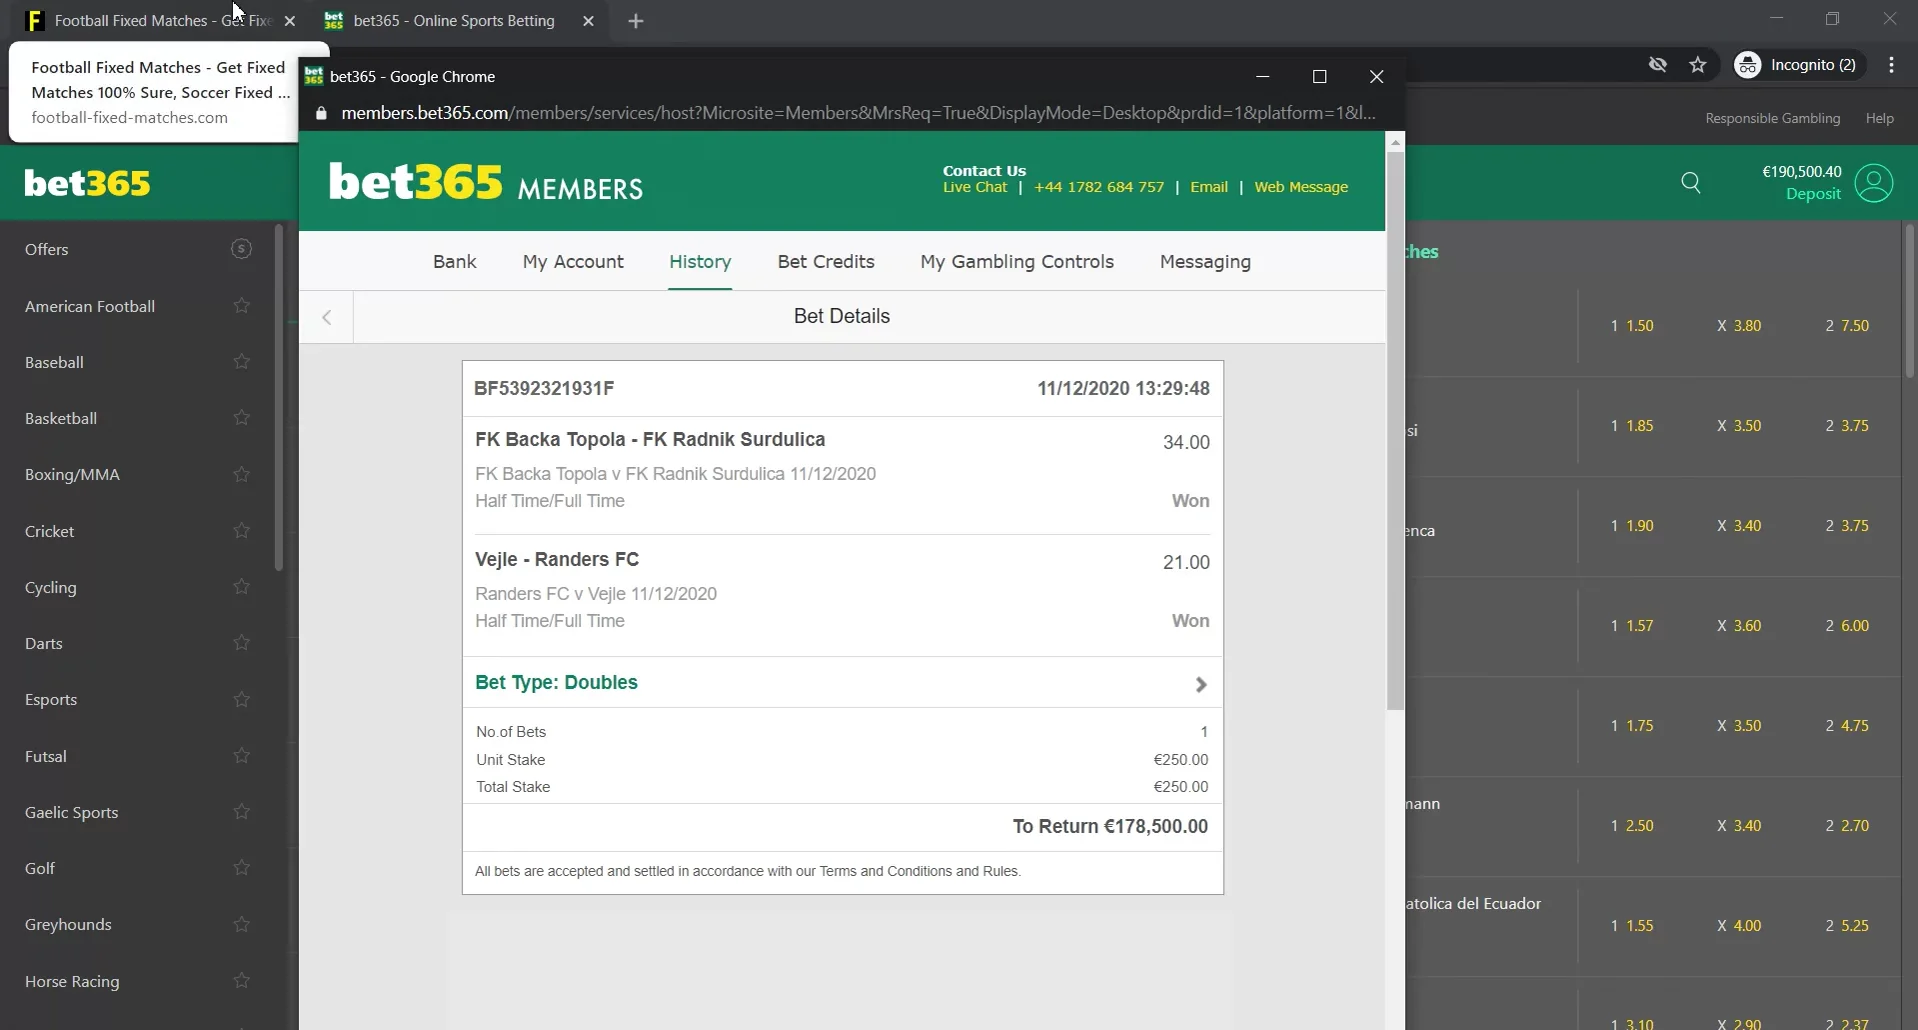Click the Email contact link
This screenshot has width=1918, height=1030.
click(x=1209, y=187)
